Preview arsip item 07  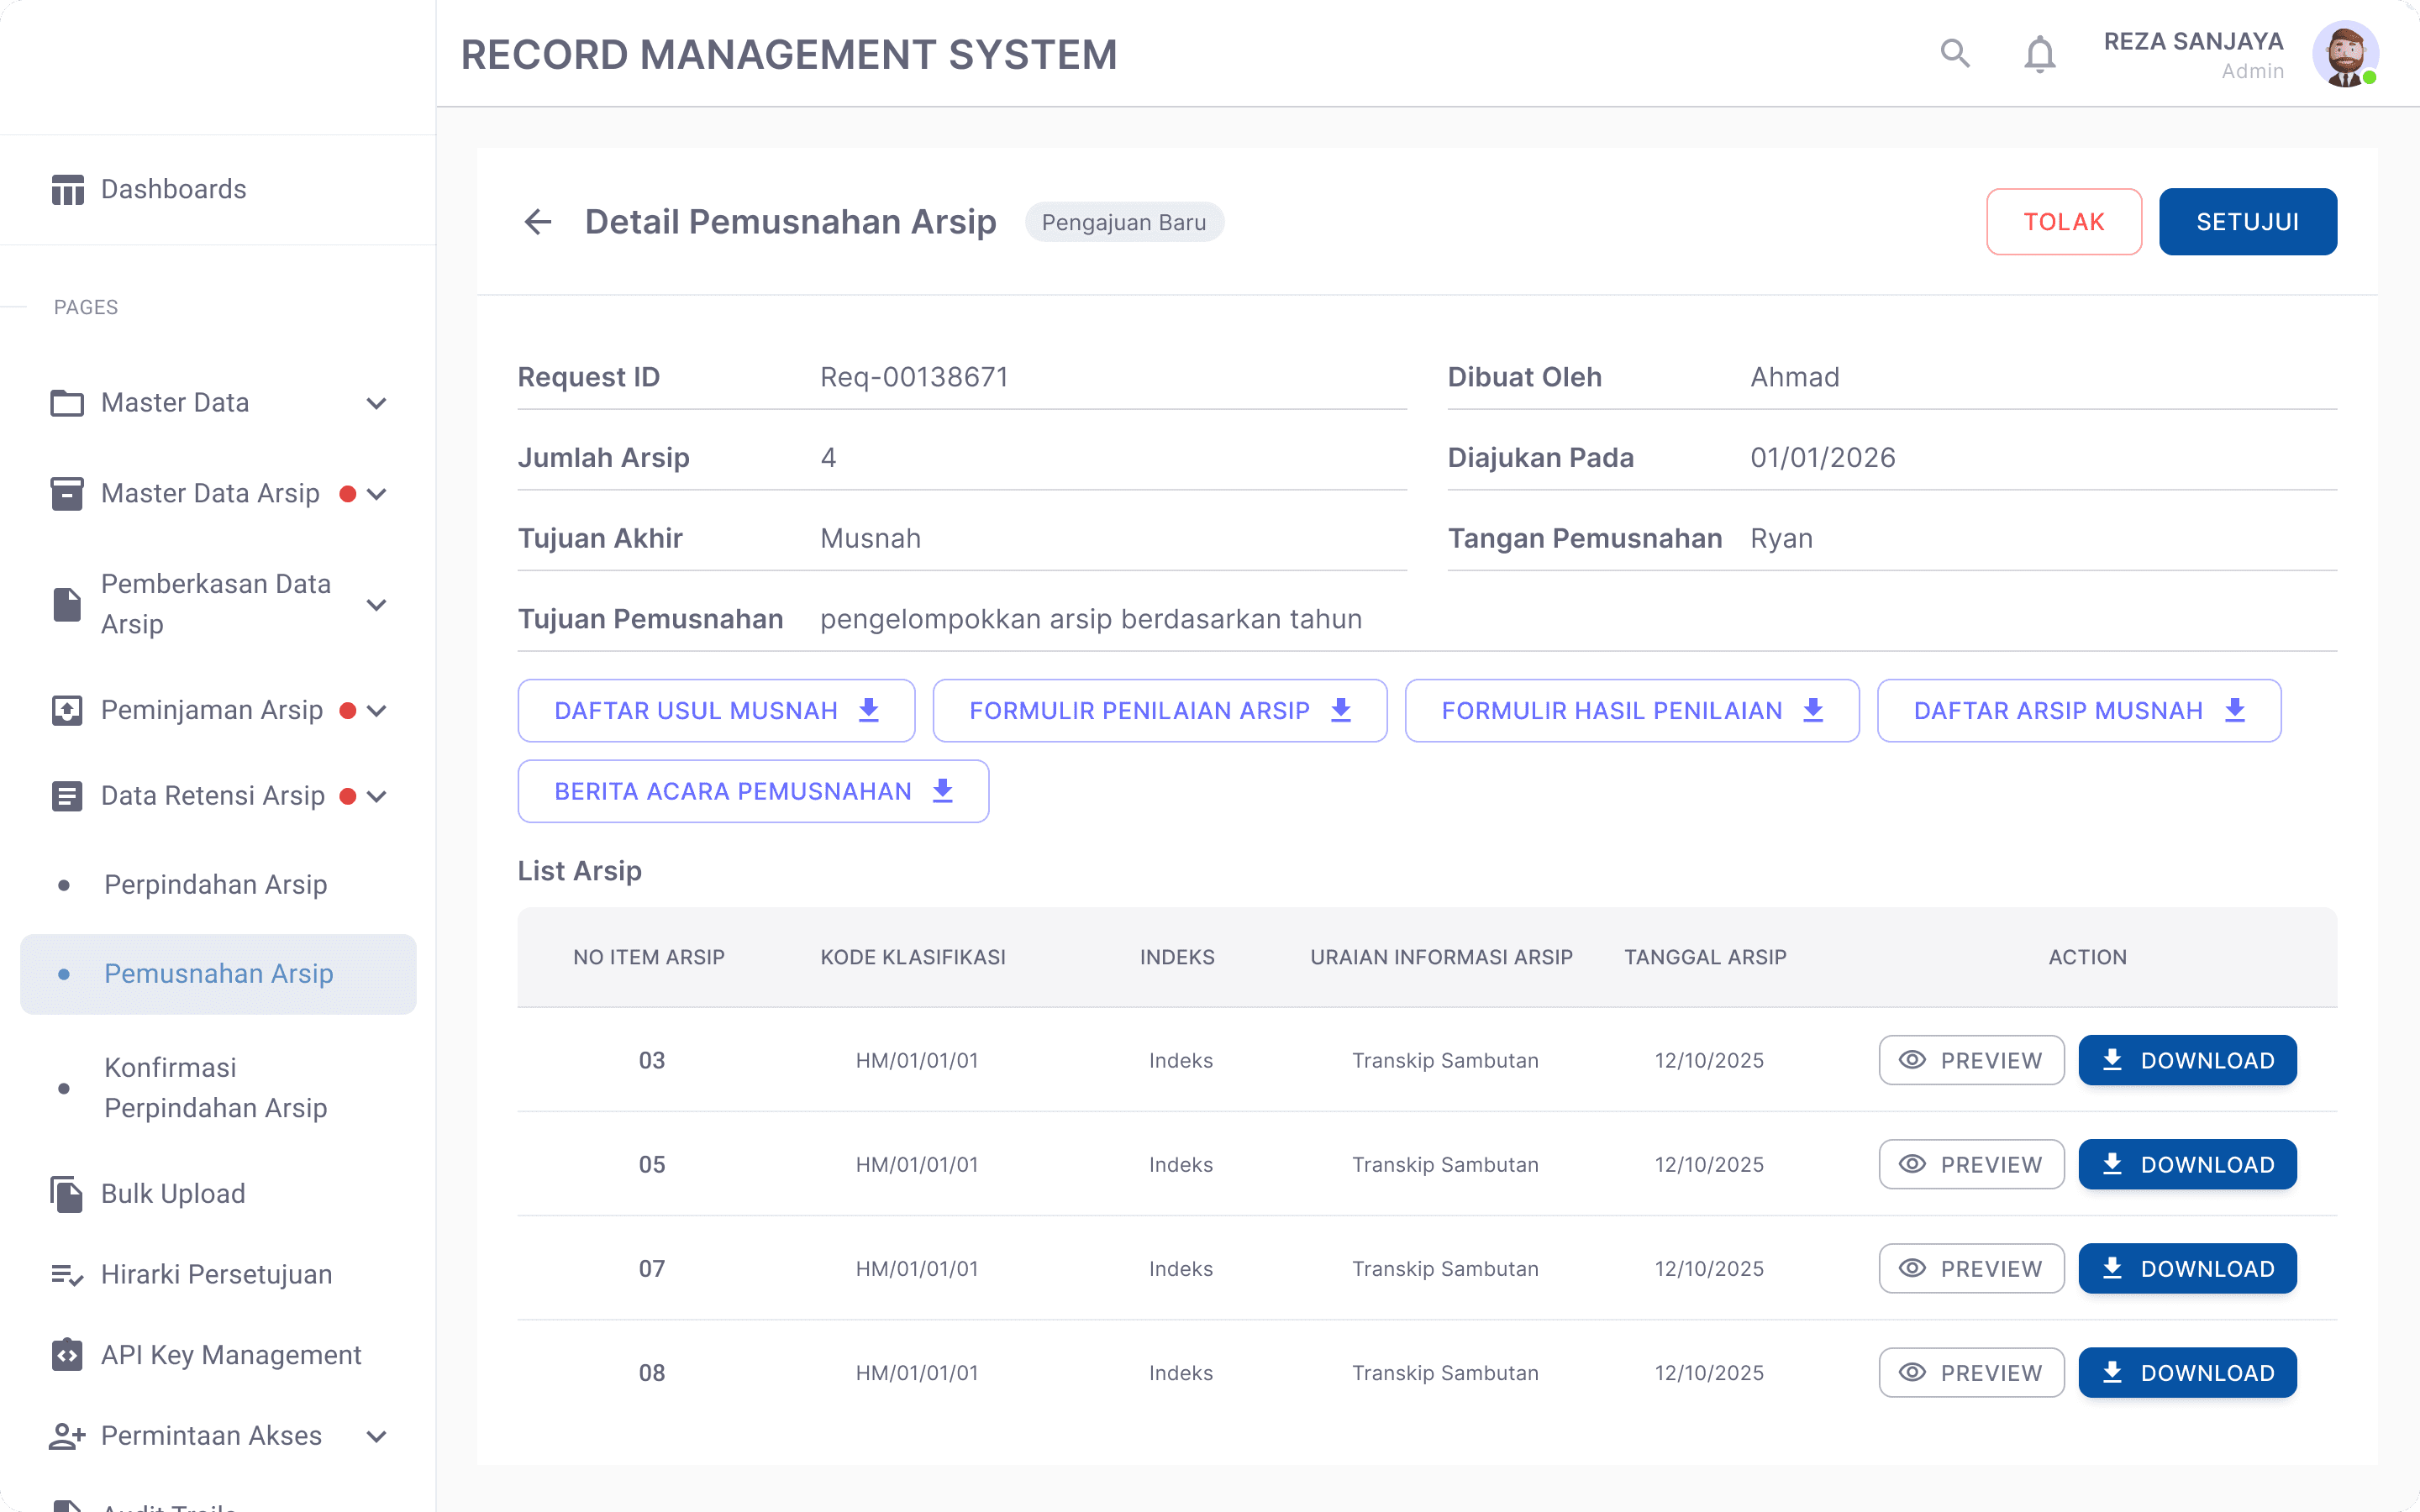point(1971,1268)
